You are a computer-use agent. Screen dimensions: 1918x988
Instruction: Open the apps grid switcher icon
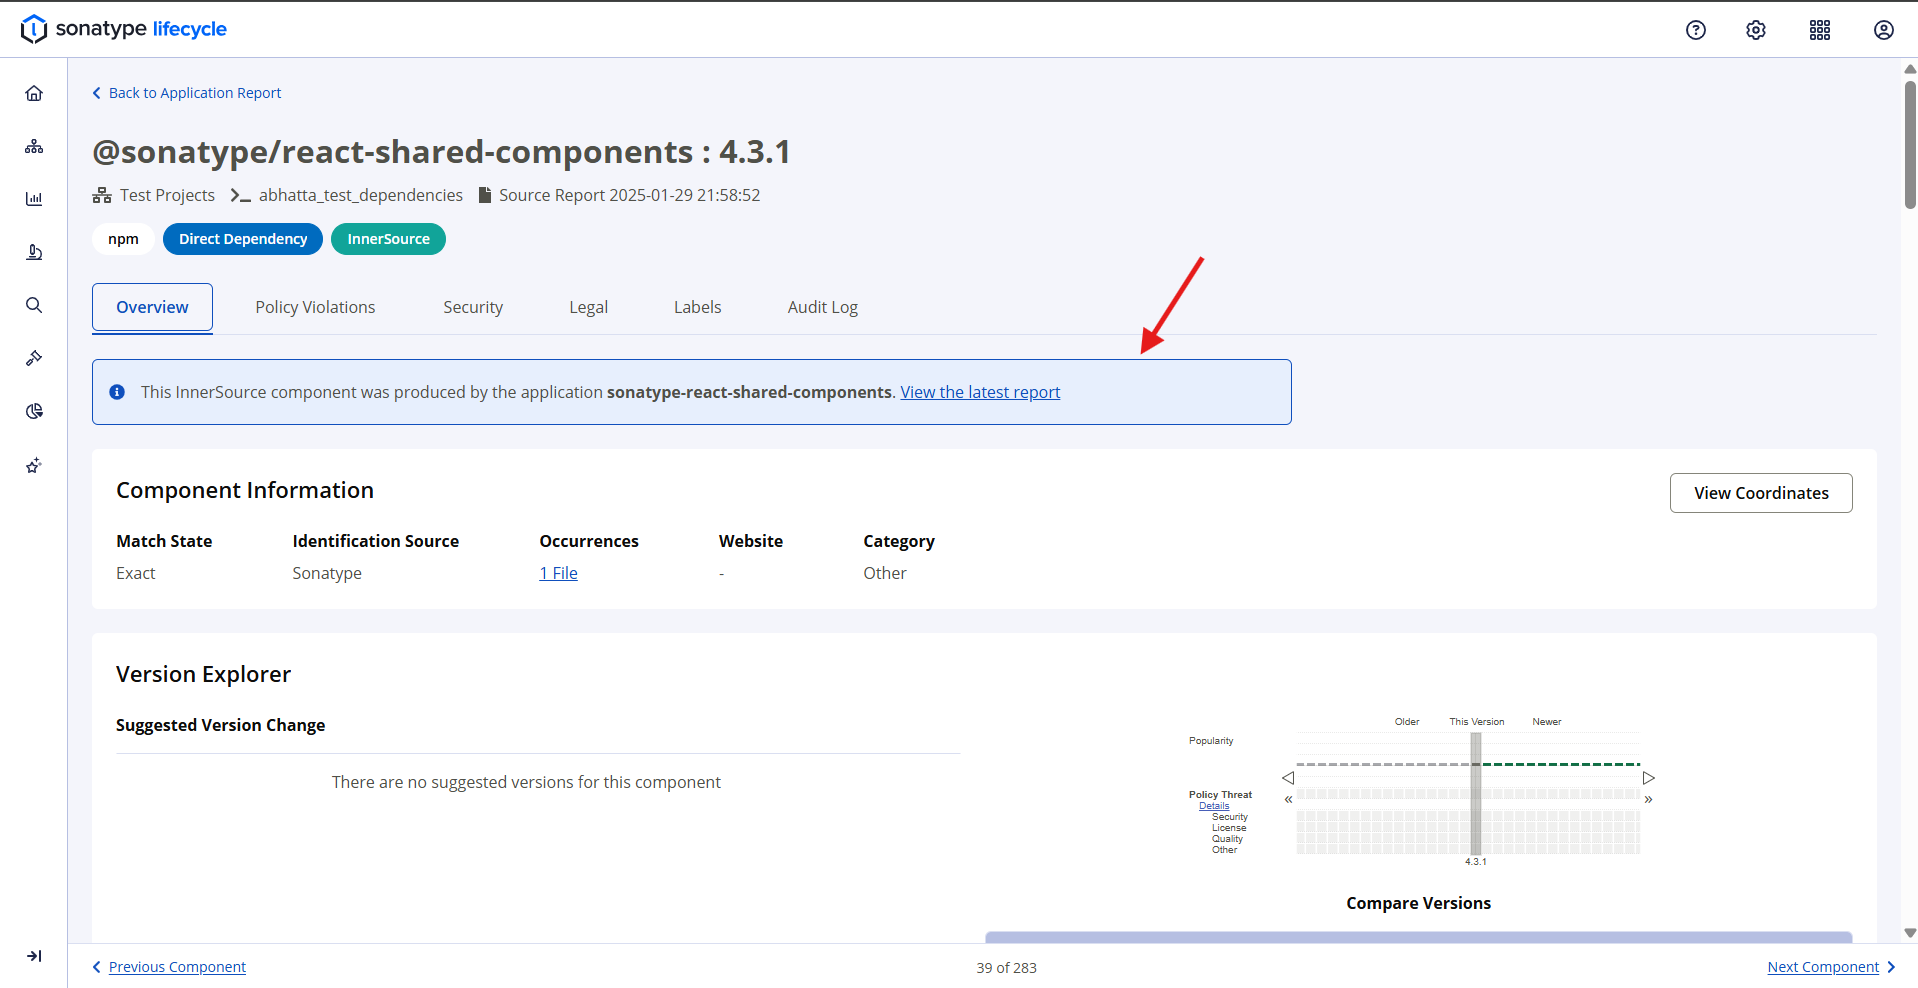(1820, 30)
